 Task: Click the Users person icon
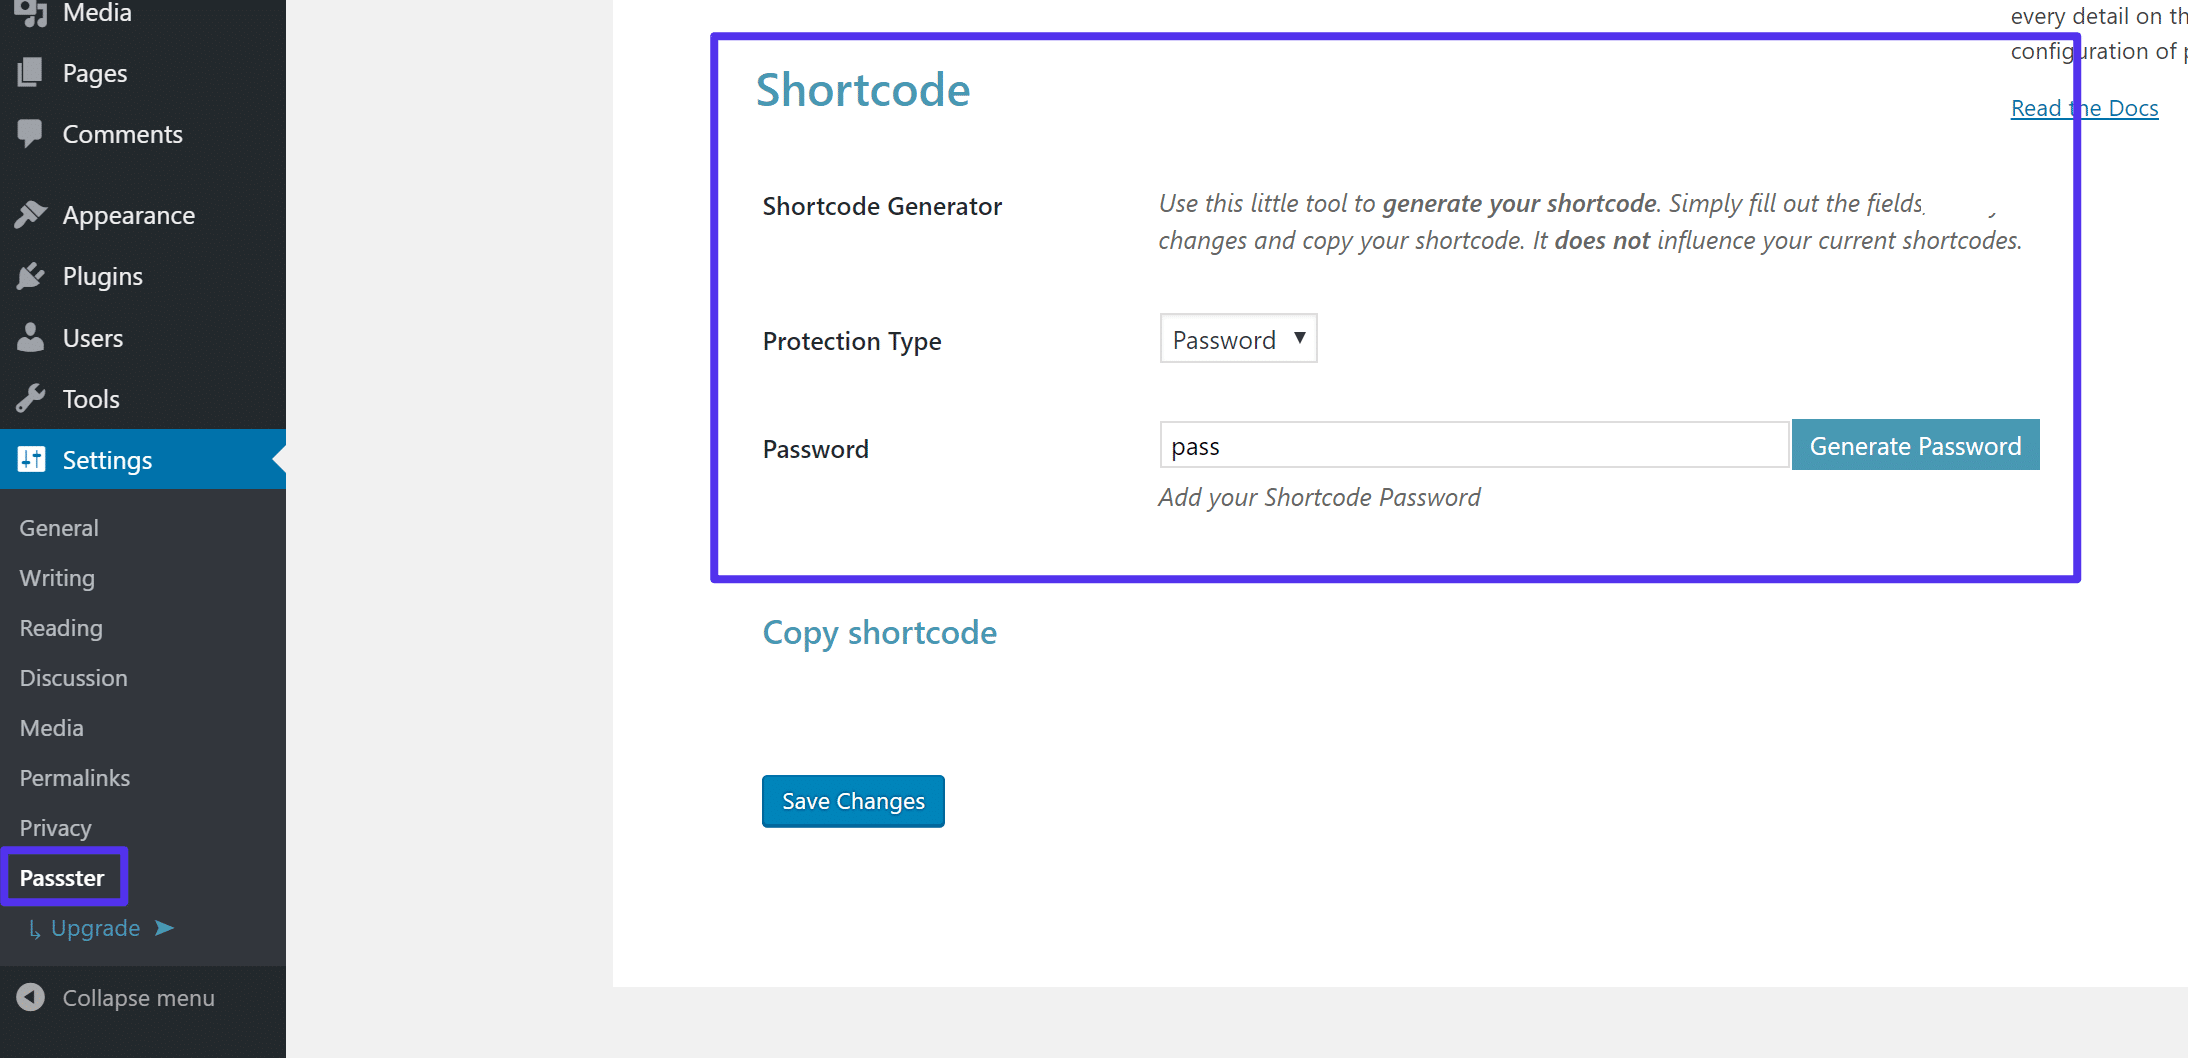click(x=31, y=338)
